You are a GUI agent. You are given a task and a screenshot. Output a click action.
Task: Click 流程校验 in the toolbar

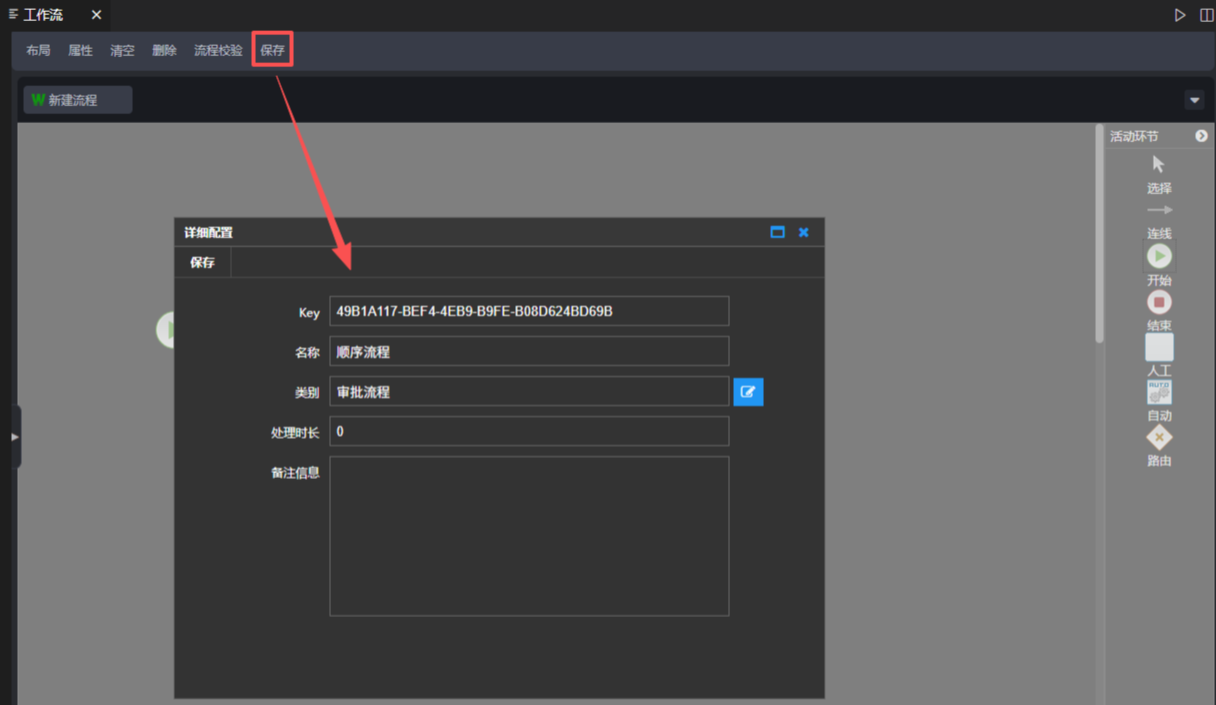point(218,50)
